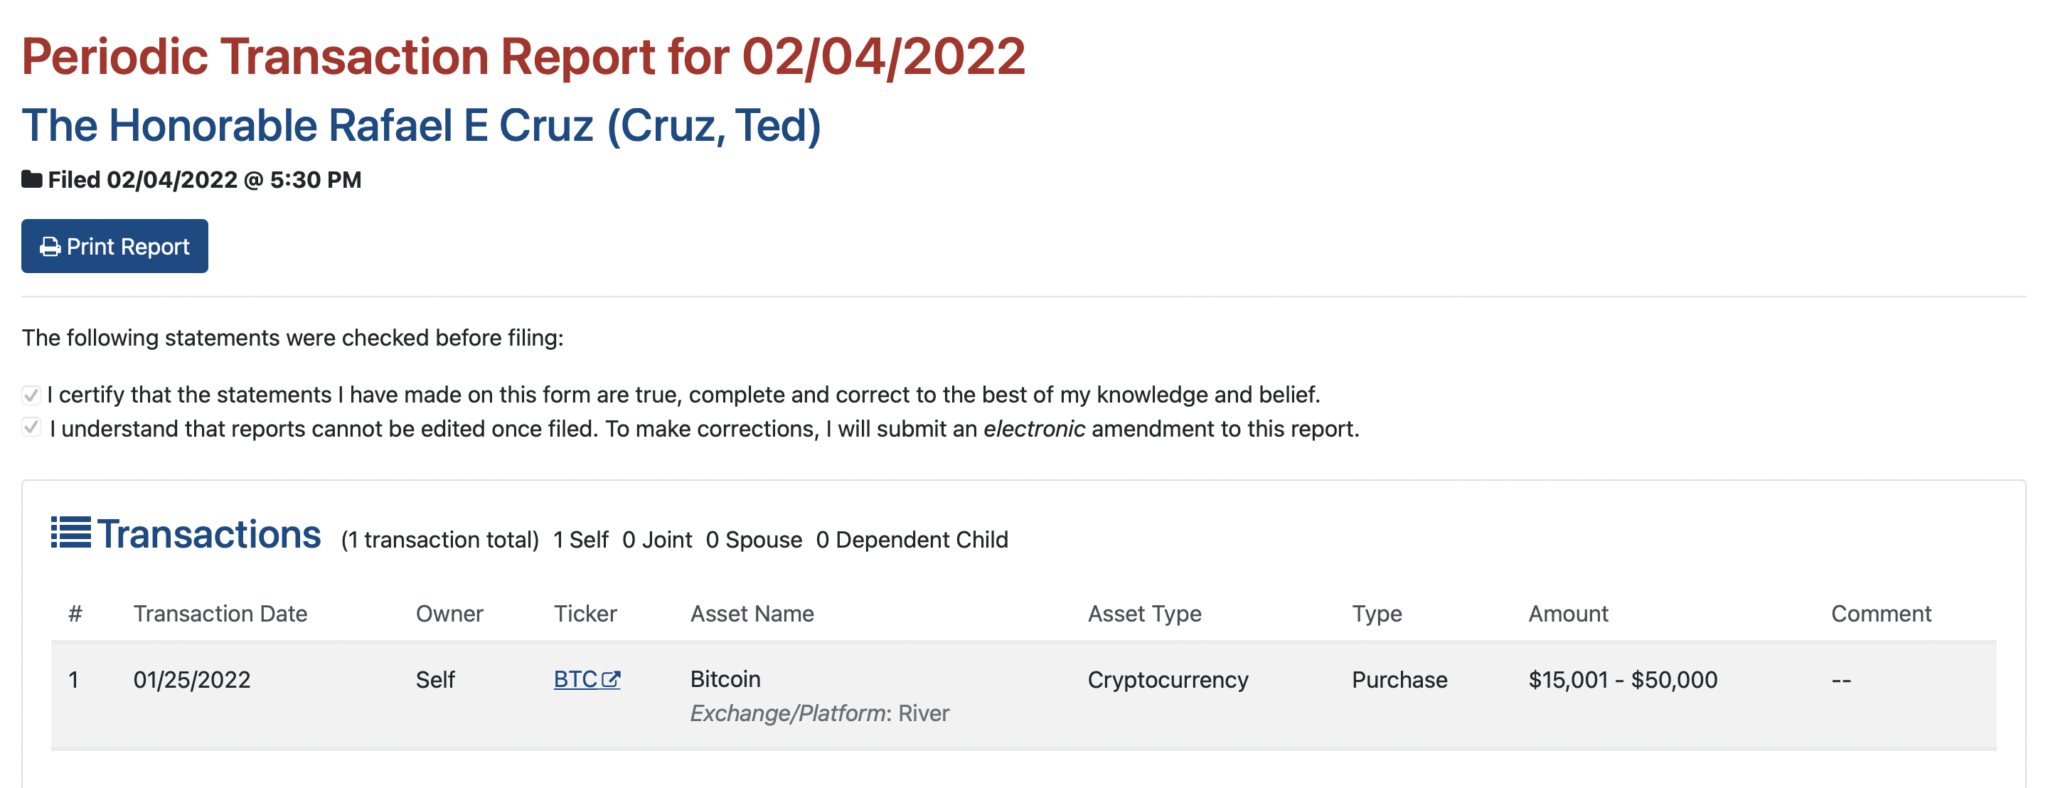Click the Amount column header
Image resolution: width=2048 pixels, height=788 pixels.
1568,614
